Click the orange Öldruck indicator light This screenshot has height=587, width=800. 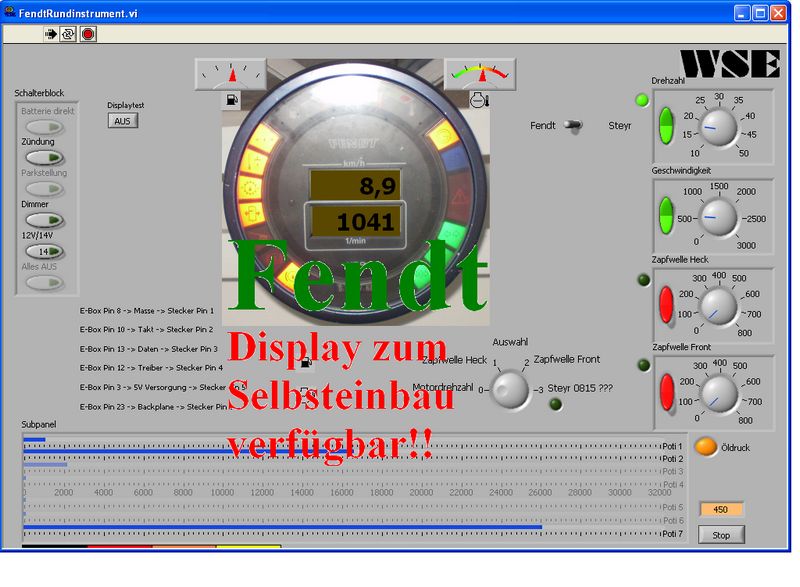pos(706,447)
